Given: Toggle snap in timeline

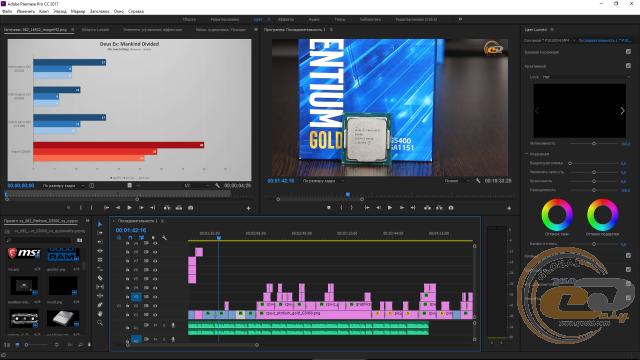Looking at the screenshot, I should coord(130,238).
